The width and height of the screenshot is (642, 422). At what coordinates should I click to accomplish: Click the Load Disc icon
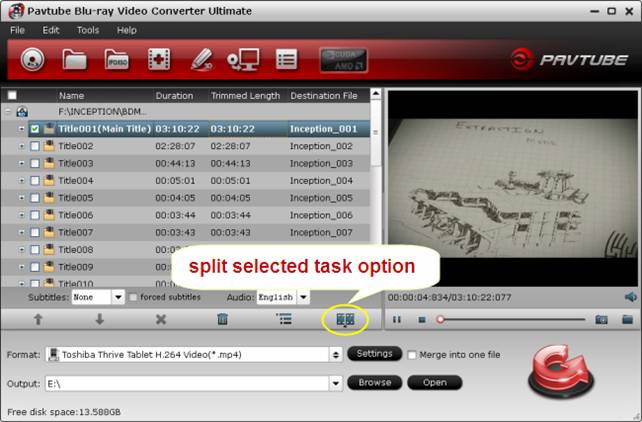[32, 60]
